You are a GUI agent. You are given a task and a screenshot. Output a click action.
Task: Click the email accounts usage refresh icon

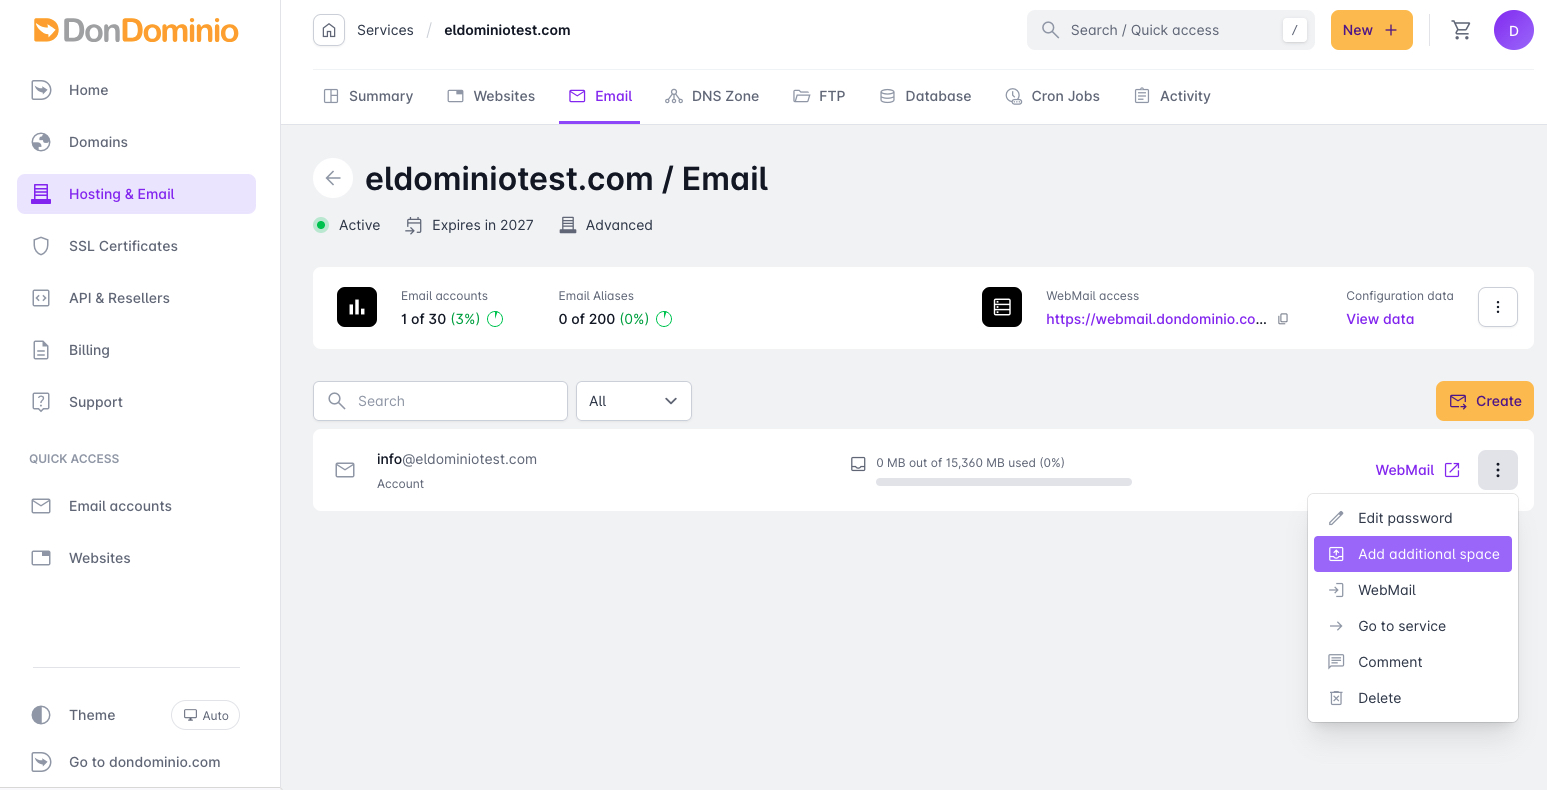coord(495,319)
